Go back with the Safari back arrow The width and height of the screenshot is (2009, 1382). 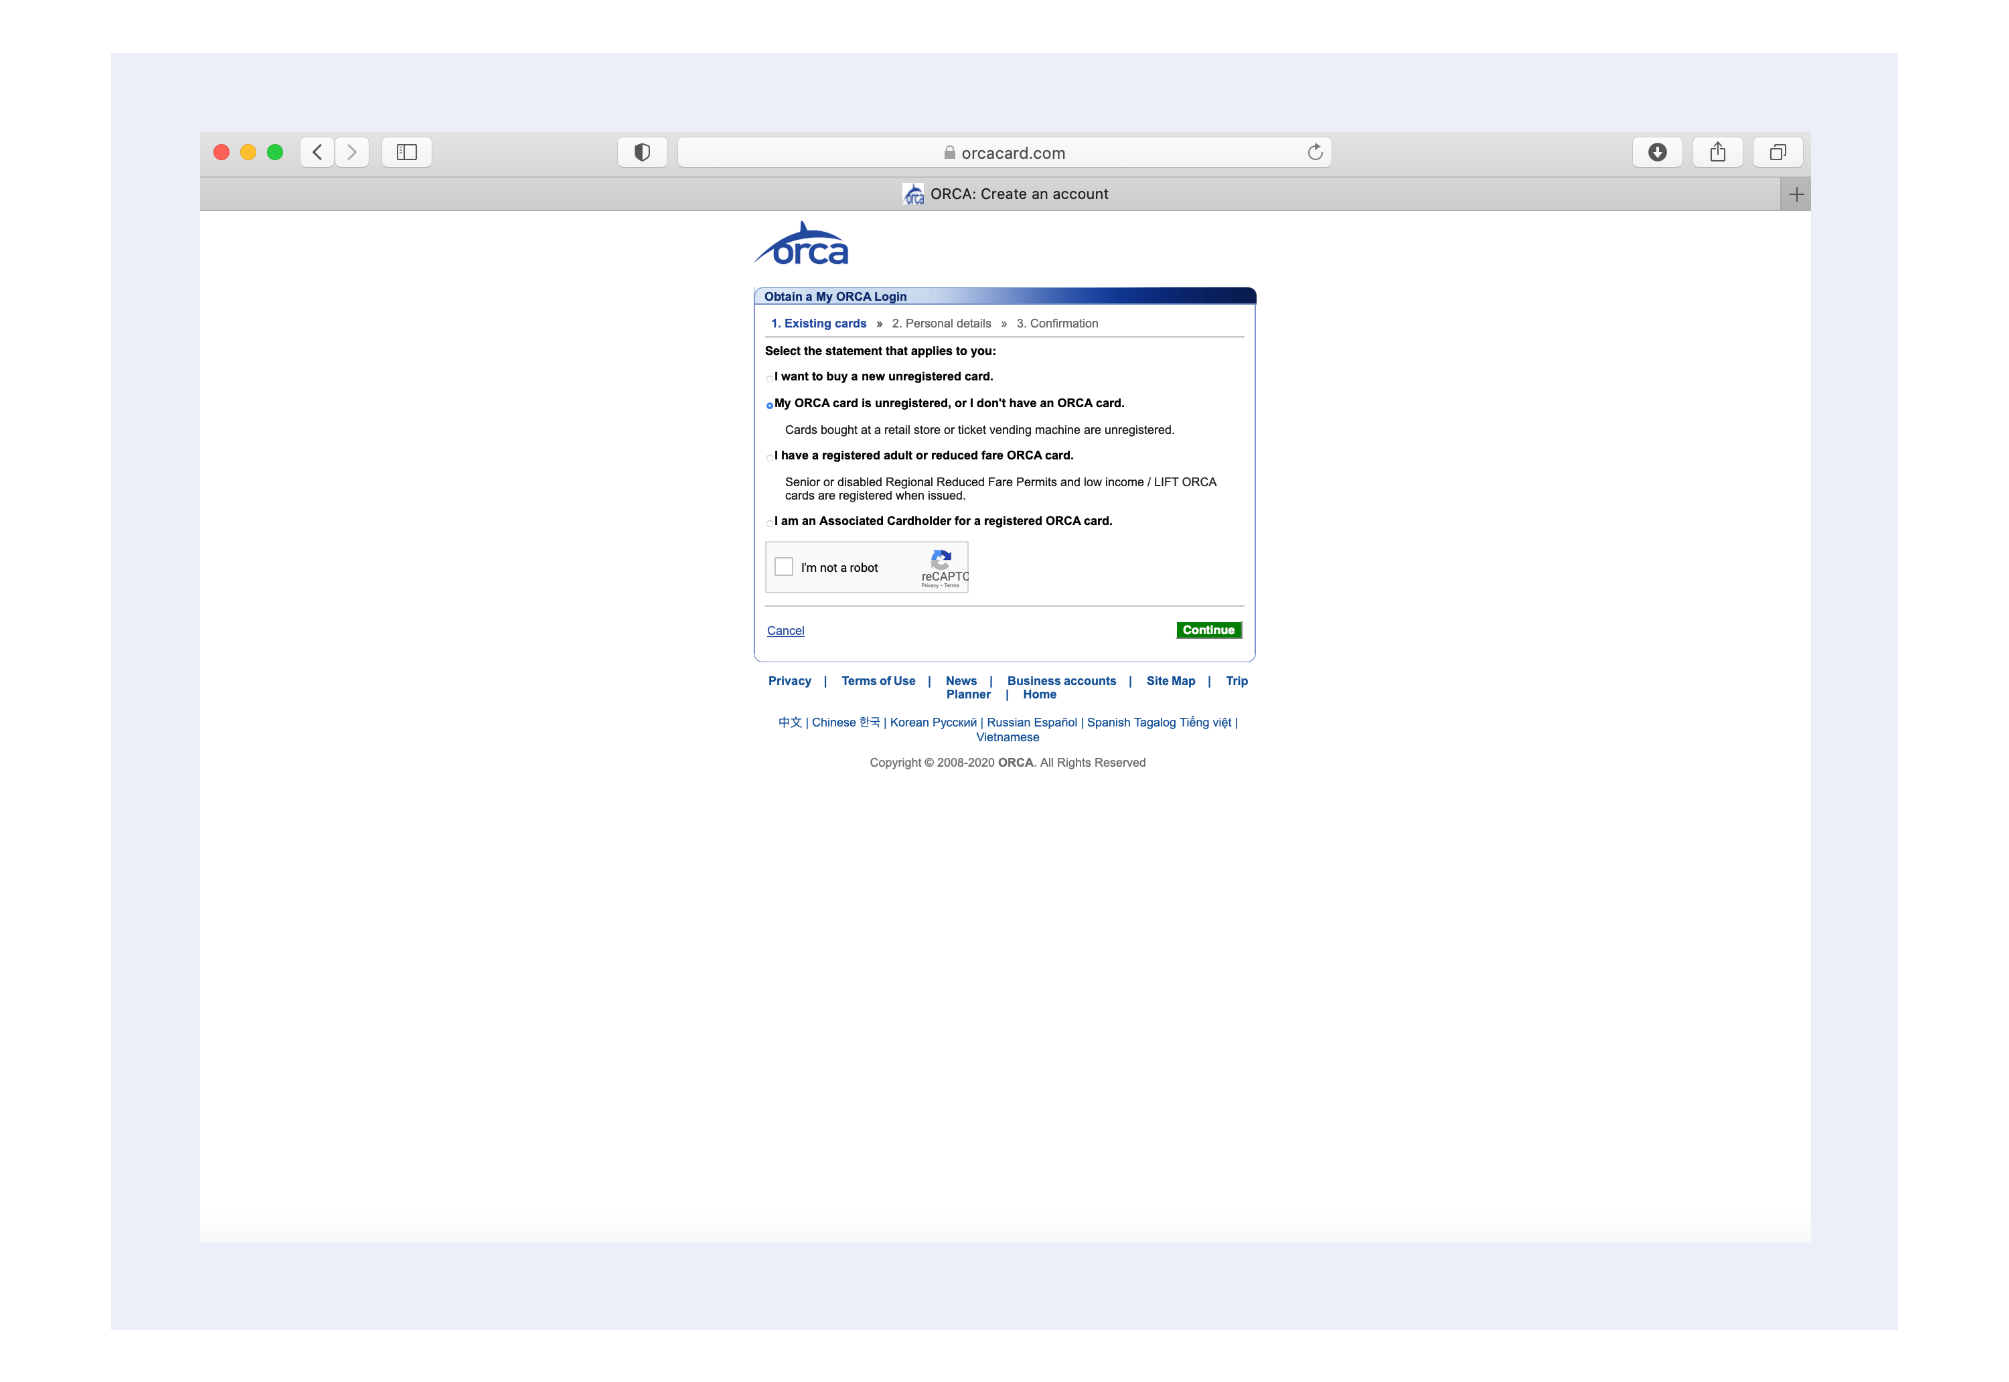point(317,152)
